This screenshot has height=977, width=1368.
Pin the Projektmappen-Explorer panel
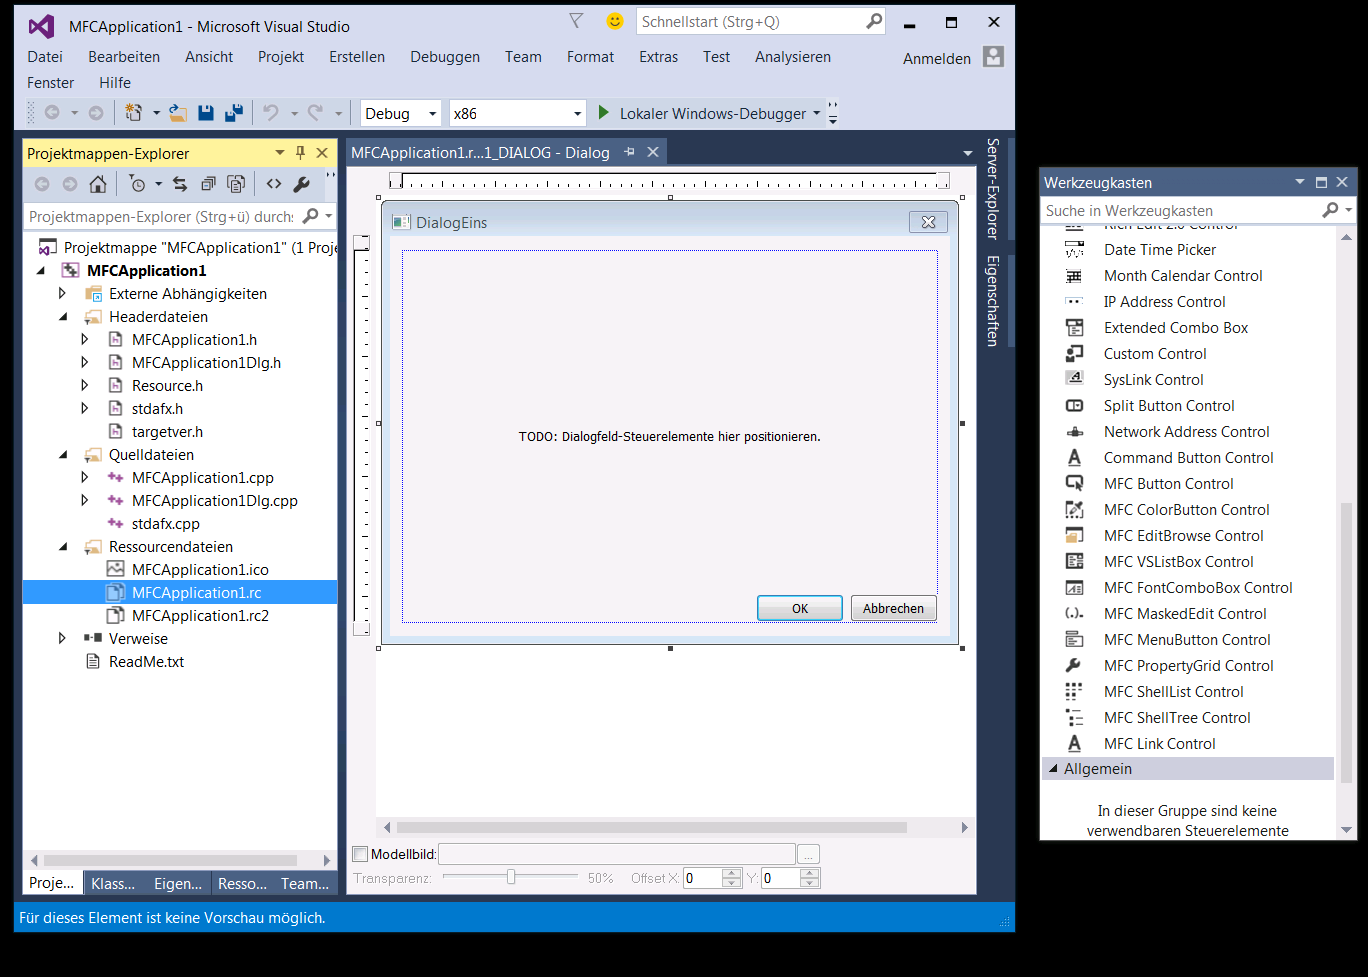(300, 153)
